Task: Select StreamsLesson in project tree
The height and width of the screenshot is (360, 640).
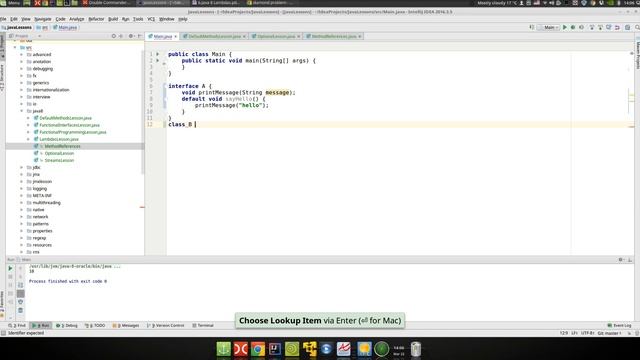Action: click(x=59, y=160)
